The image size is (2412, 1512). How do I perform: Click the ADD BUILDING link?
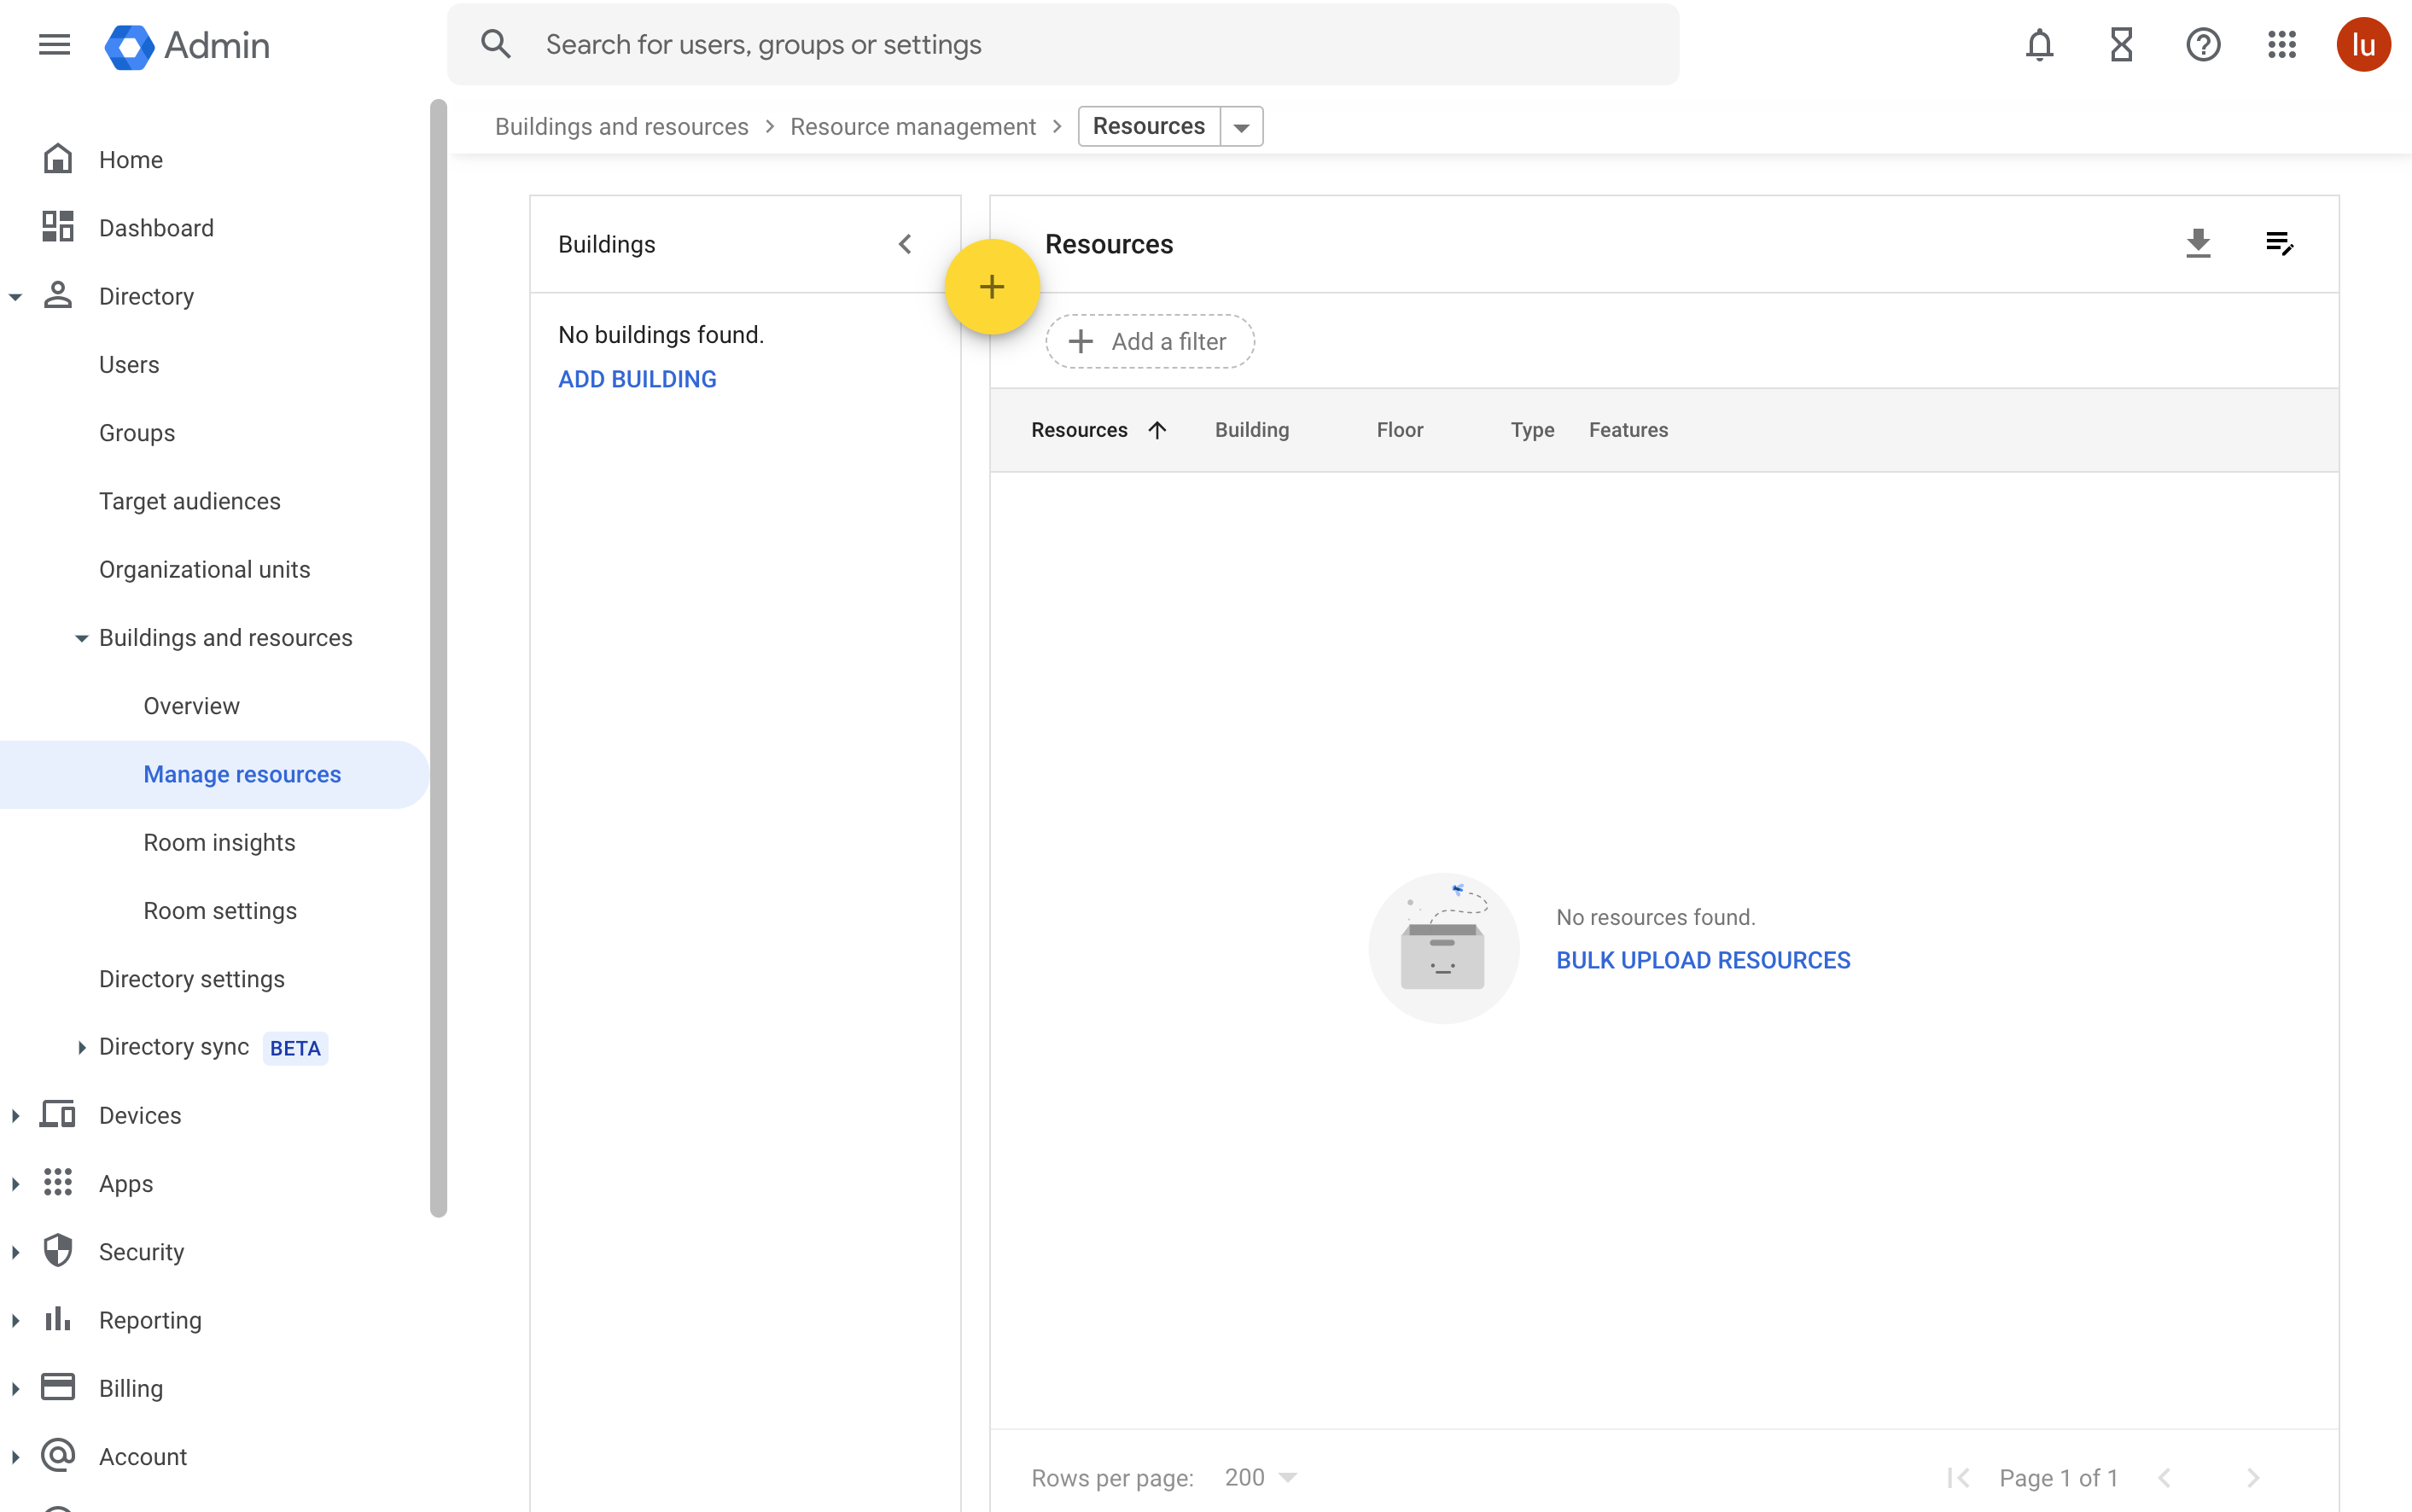click(x=637, y=379)
